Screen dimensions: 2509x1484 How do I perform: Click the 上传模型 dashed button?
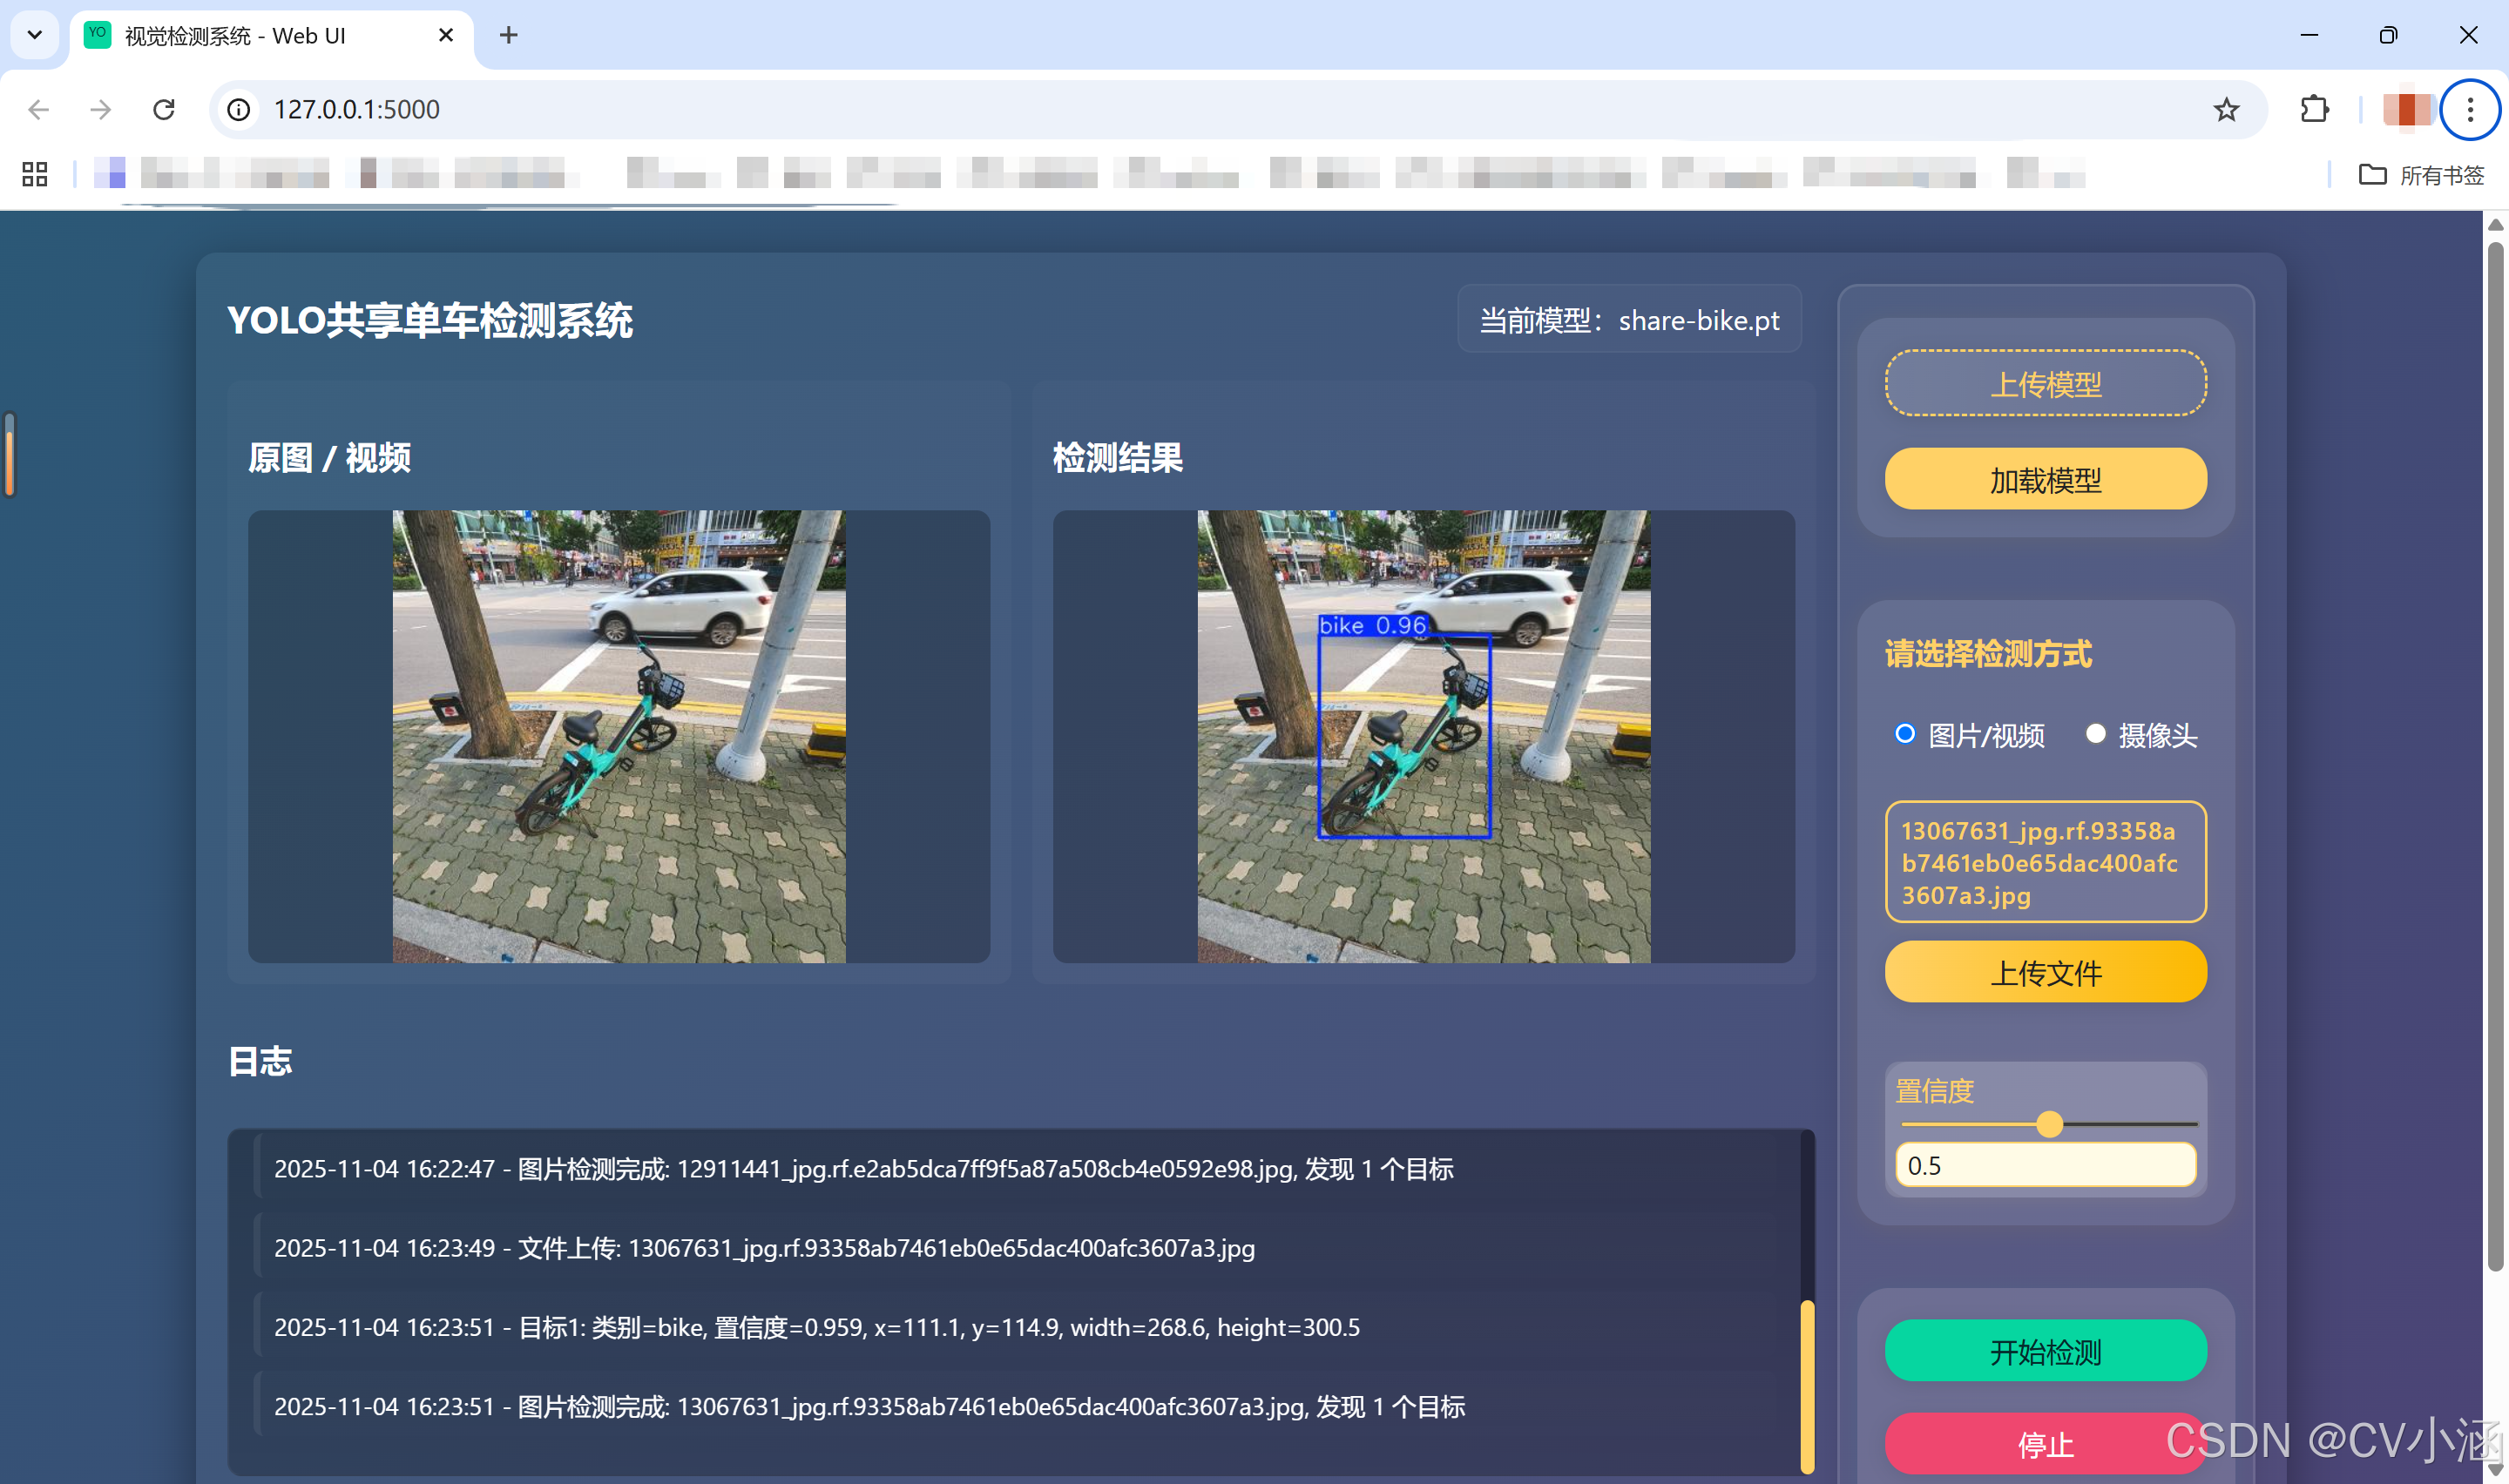(x=2045, y=383)
